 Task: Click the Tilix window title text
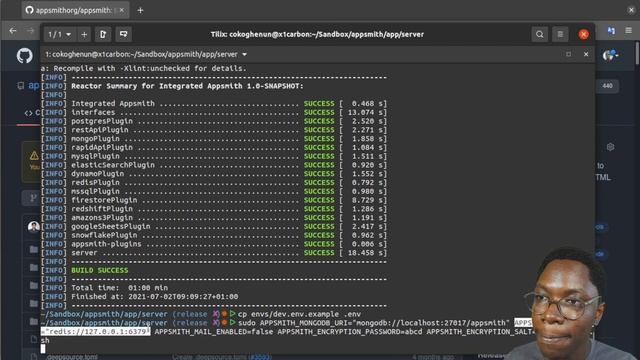[x=317, y=35]
